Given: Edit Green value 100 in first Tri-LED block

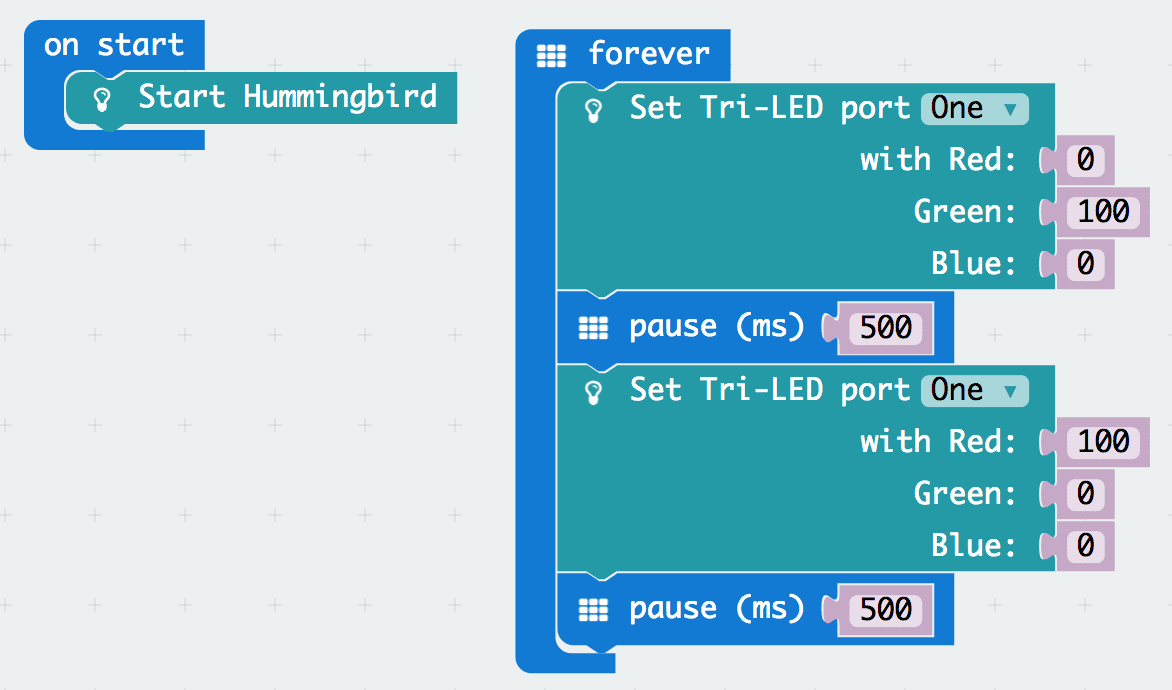Looking at the screenshot, I should [1103, 212].
